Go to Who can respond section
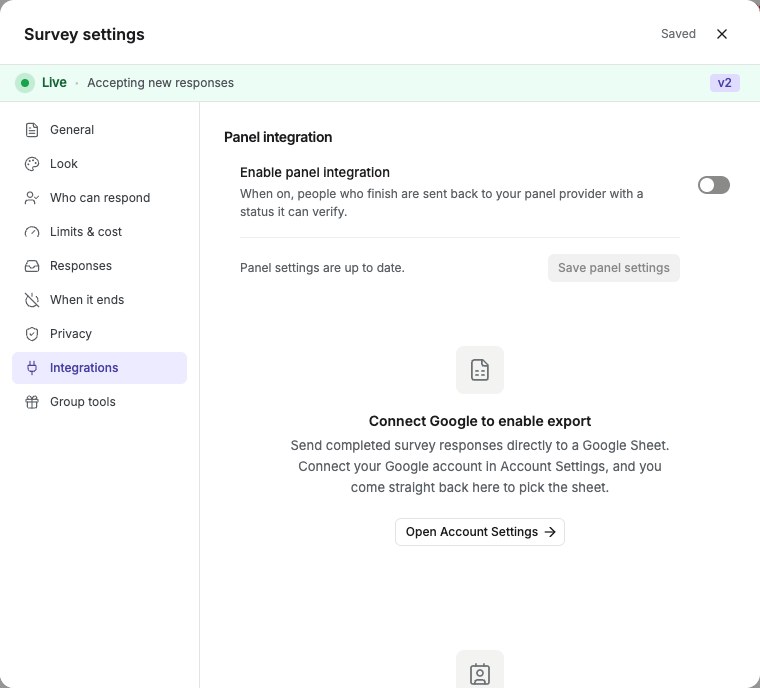The width and height of the screenshot is (760, 688). [99, 198]
